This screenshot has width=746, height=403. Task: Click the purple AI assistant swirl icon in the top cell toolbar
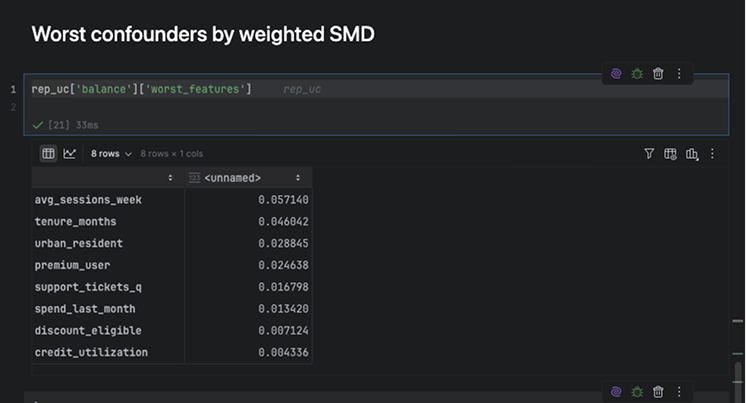tap(616, 73)
